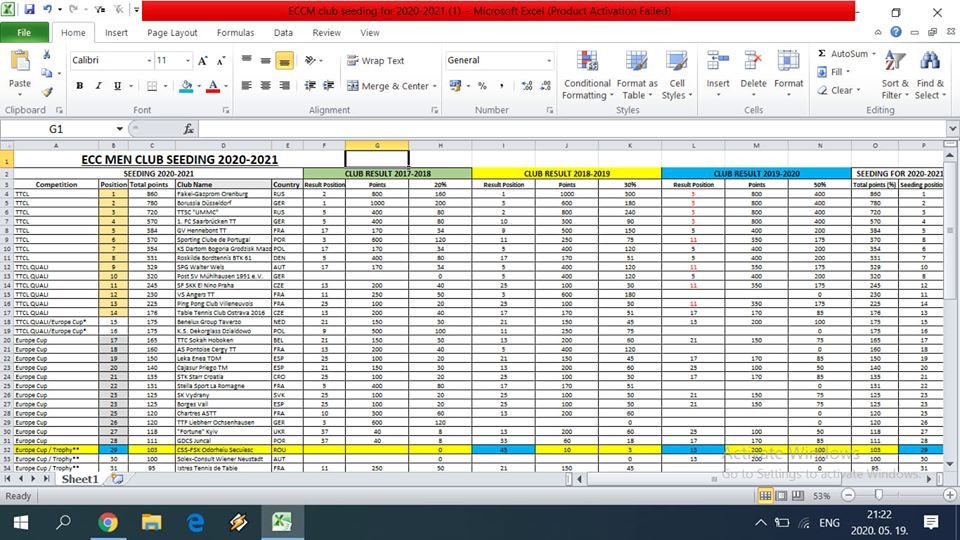Apply the red Font Color

point(212,86)
